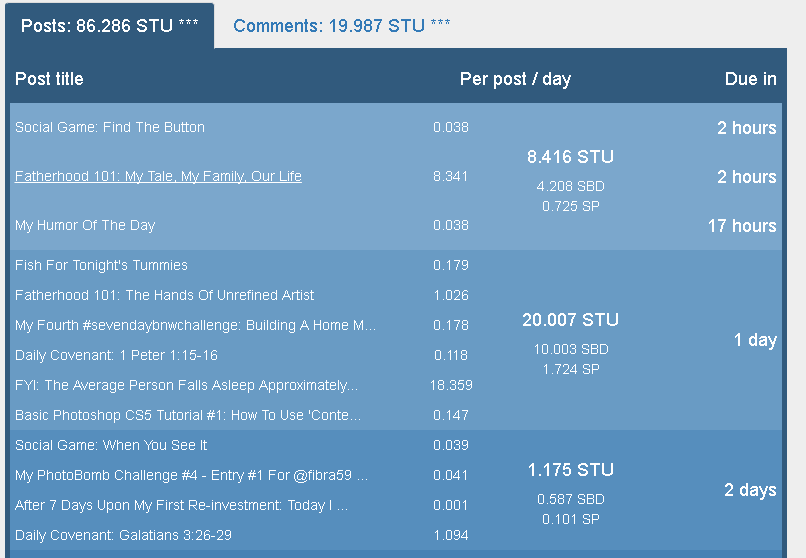806x558 pixels.
Task: Click the 0.038 value for Find The Button
Action: coord(451,127)
